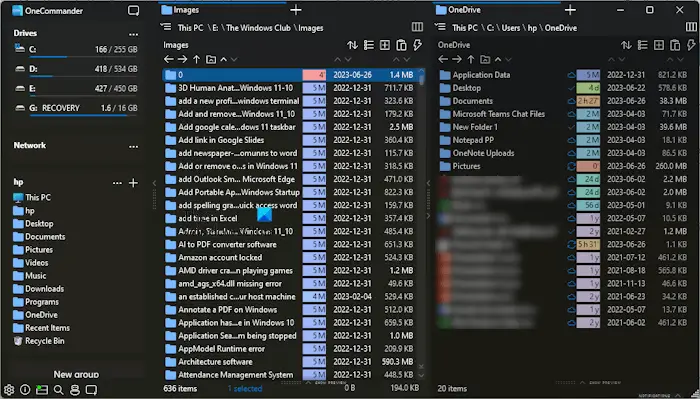Click the speech-bubble icon in bottom toolbar
The image size is (700, 399).
[x=92, y=390]
